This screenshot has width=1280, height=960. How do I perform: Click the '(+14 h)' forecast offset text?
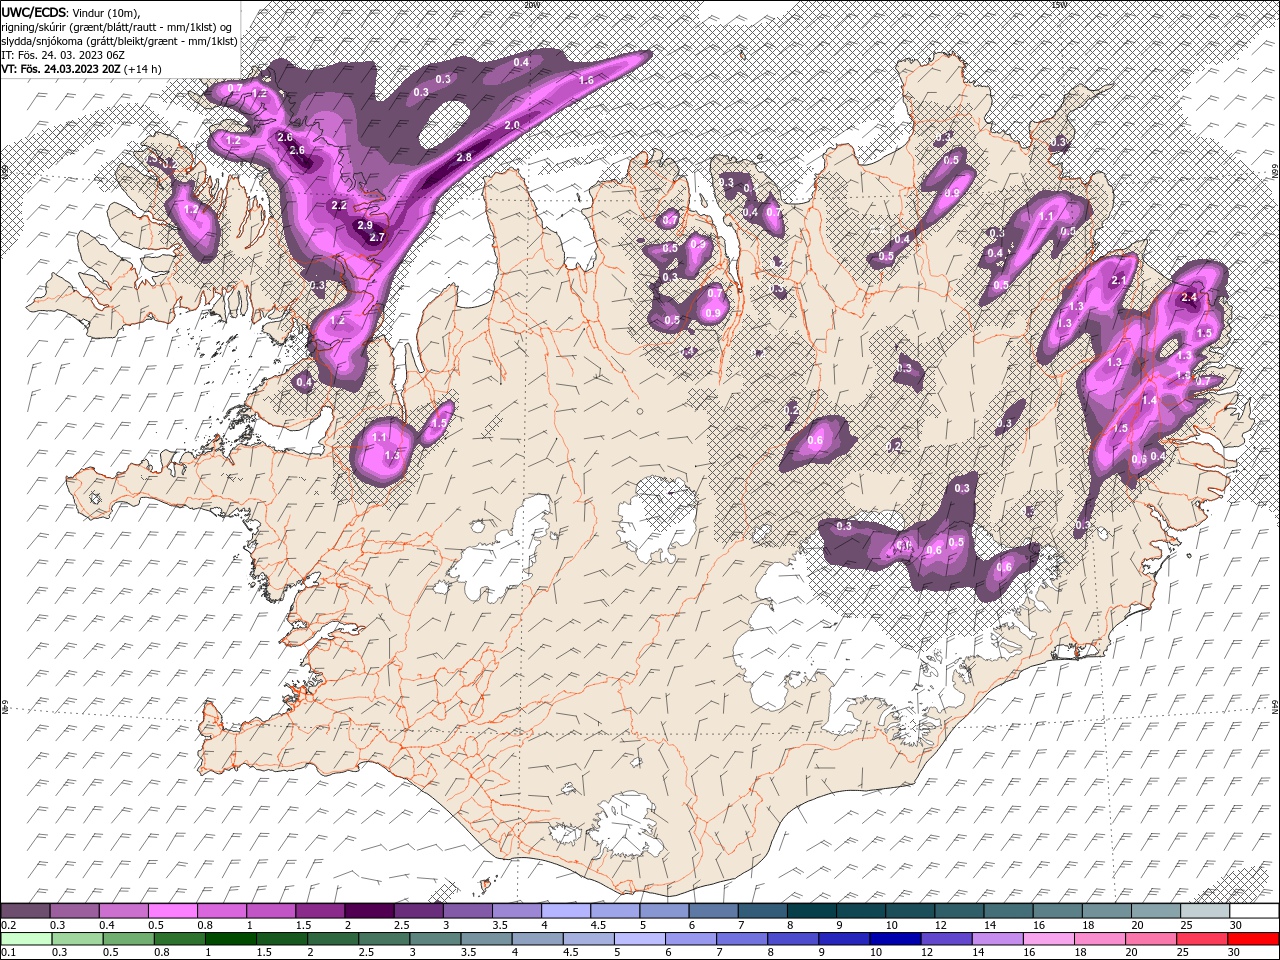(x=143, y=69)
